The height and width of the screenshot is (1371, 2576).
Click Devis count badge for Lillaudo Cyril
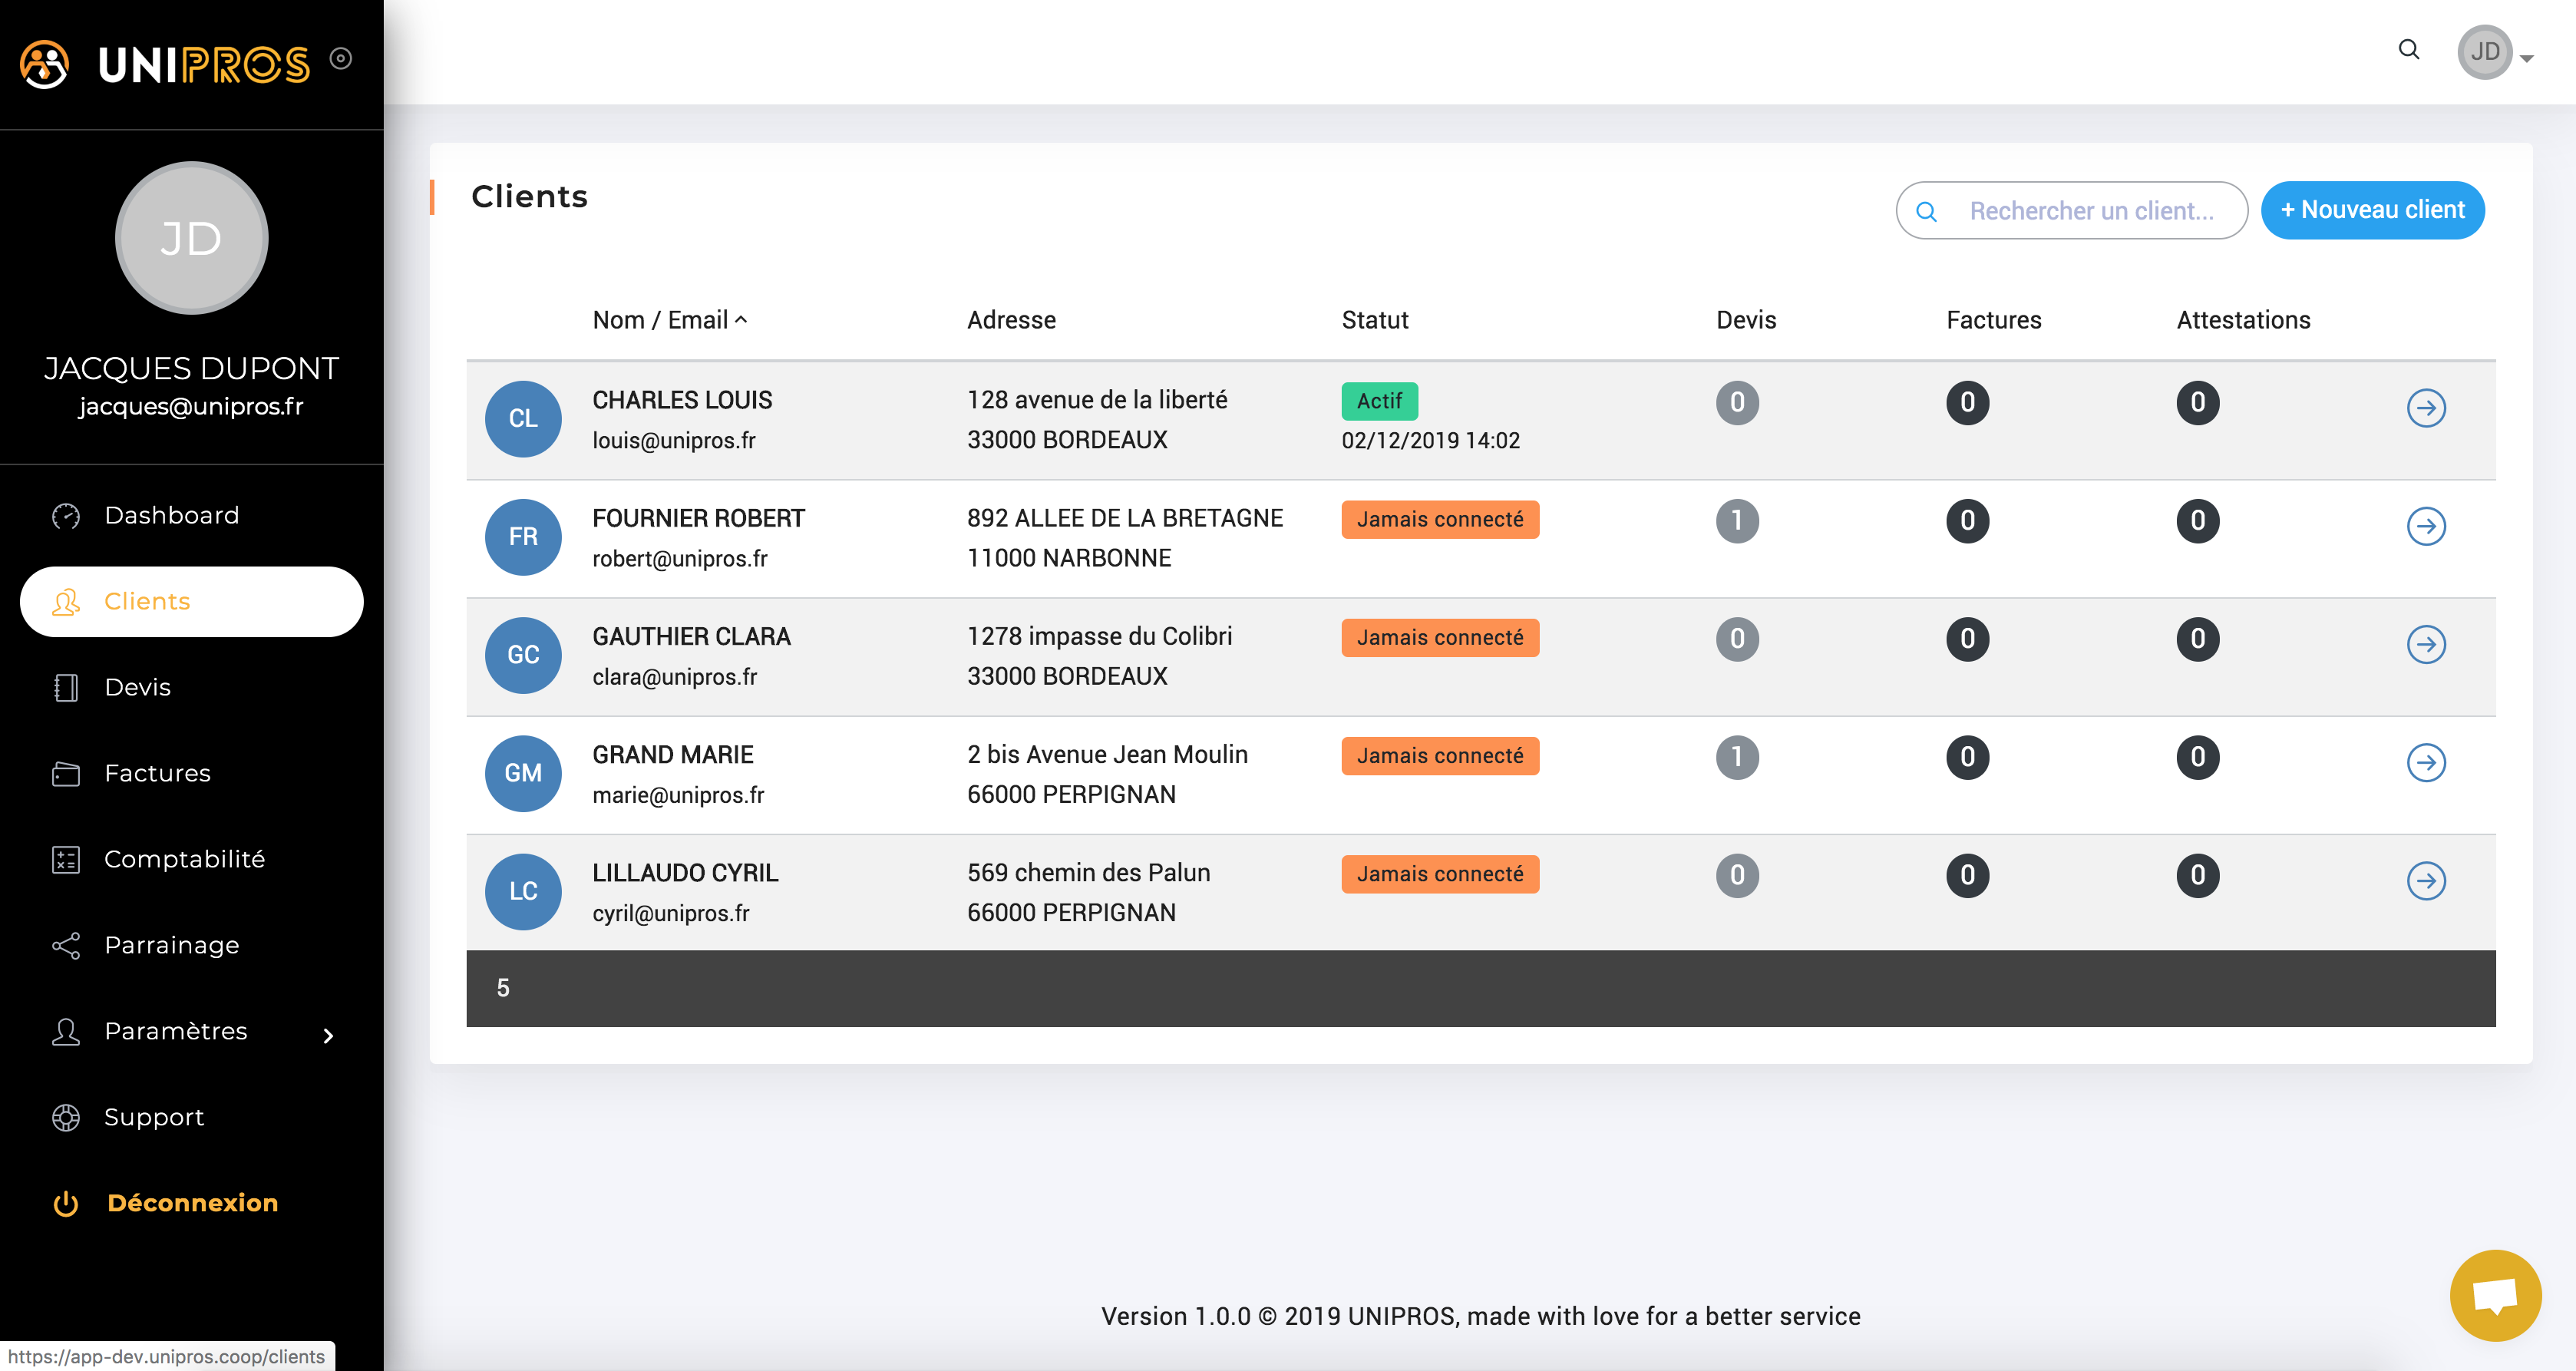pos(1737,875)
